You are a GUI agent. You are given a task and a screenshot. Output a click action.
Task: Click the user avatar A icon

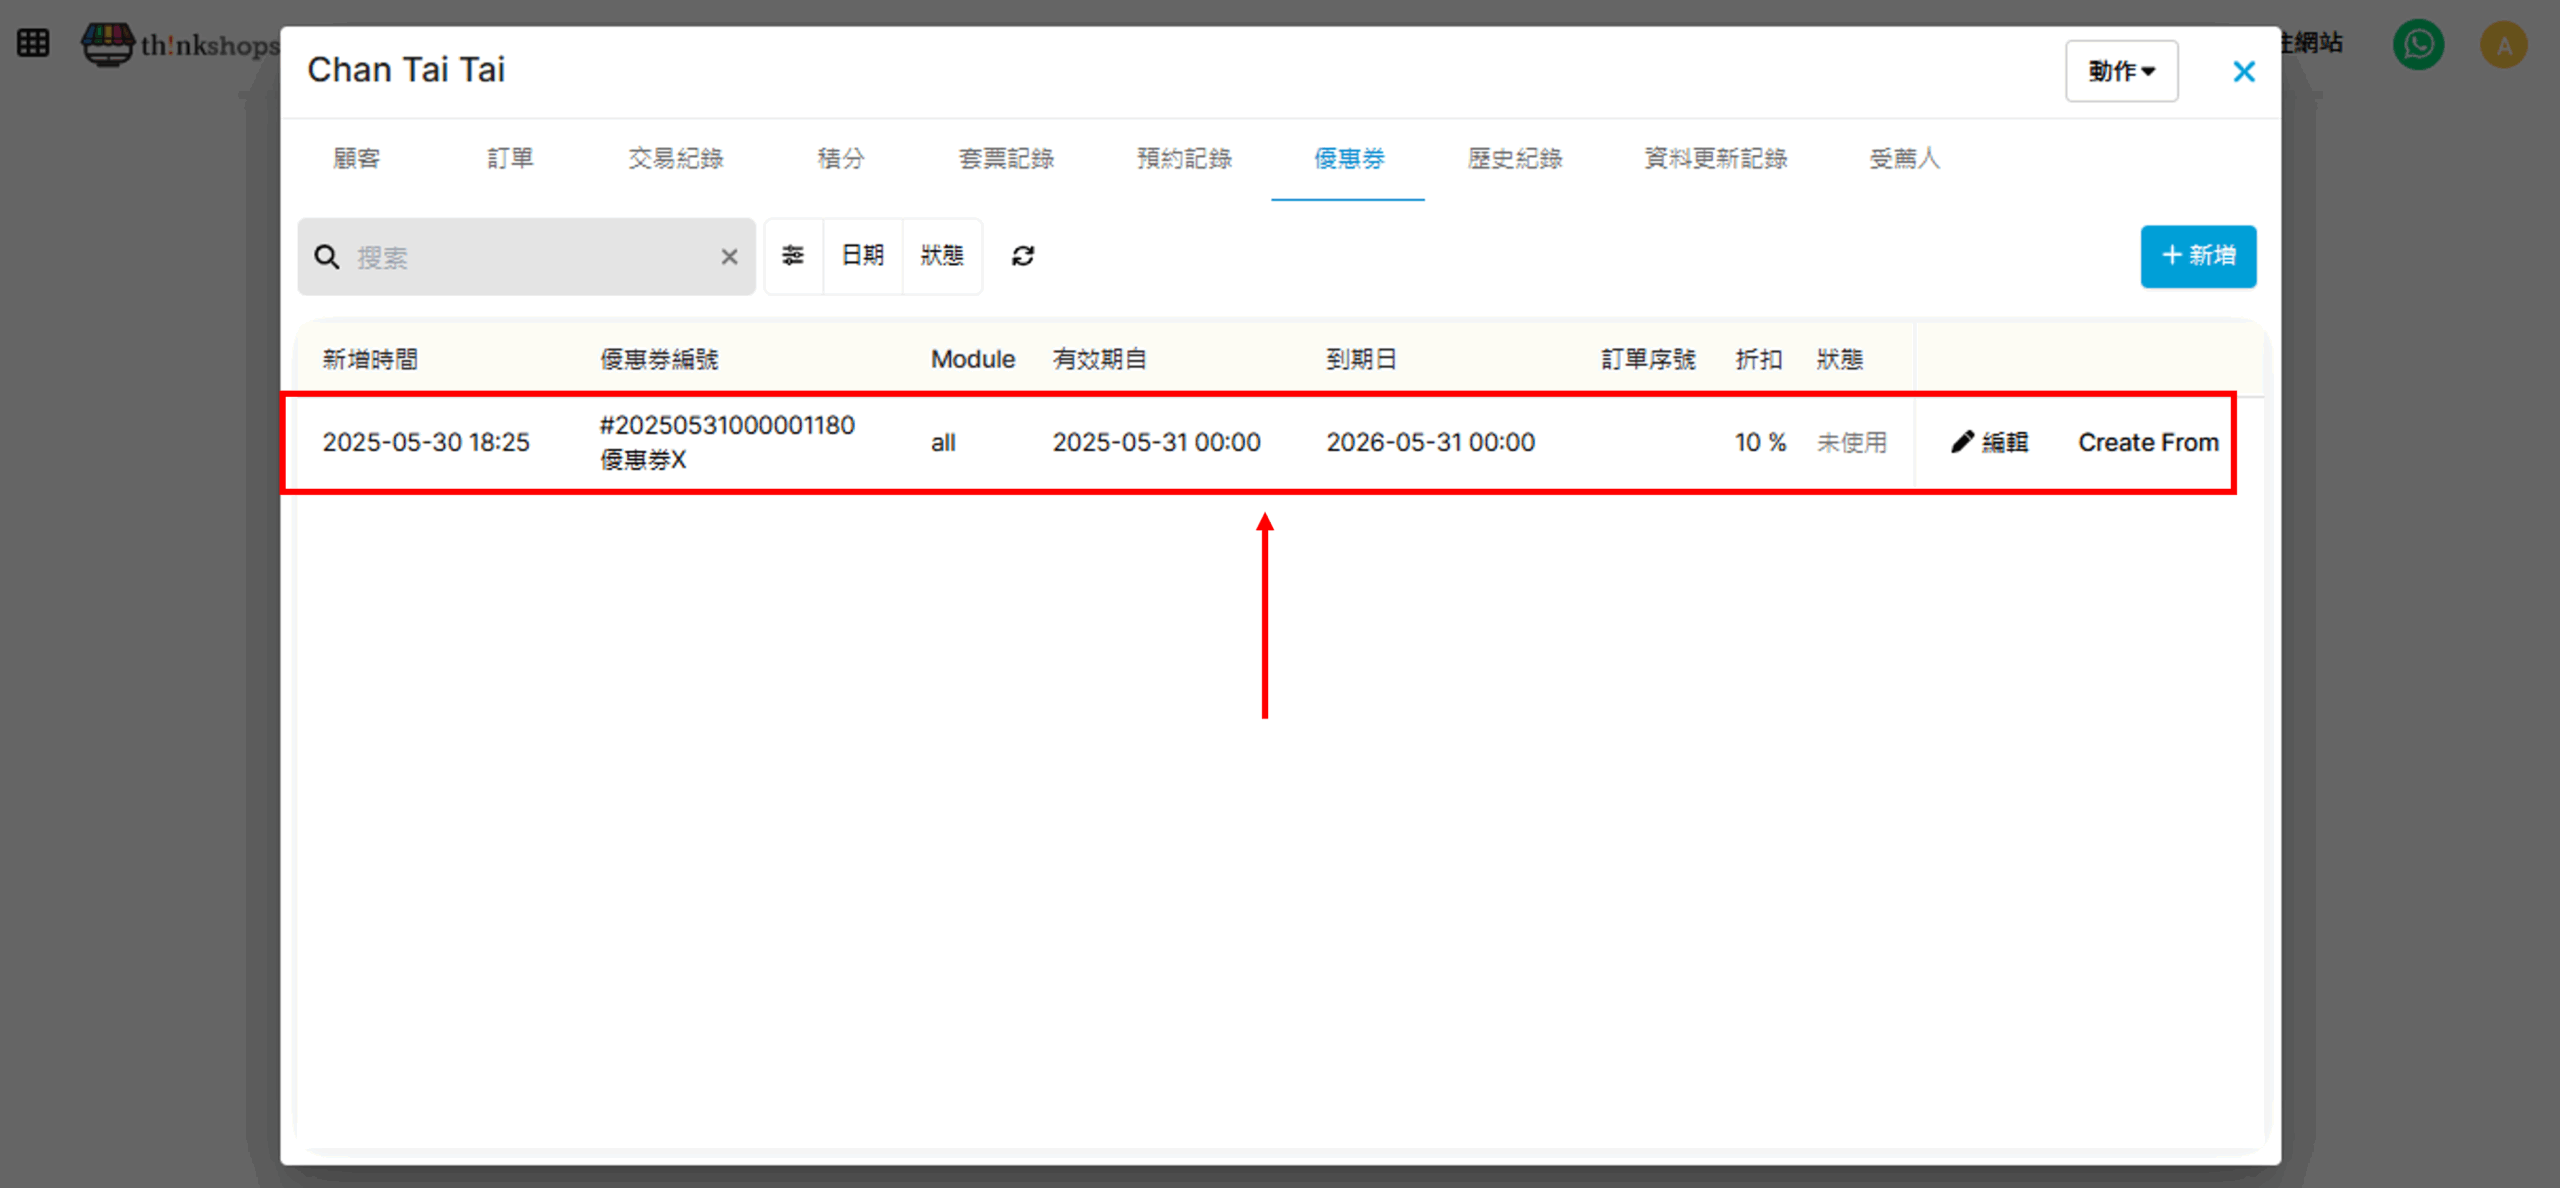click(2503, 45)
